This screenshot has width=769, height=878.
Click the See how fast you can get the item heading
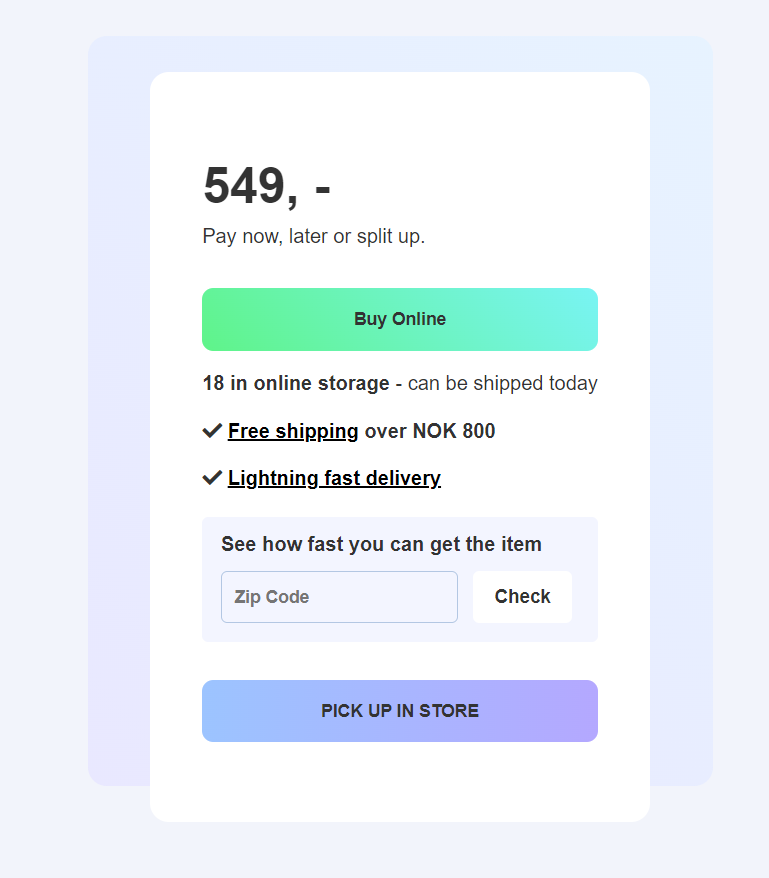382,544
